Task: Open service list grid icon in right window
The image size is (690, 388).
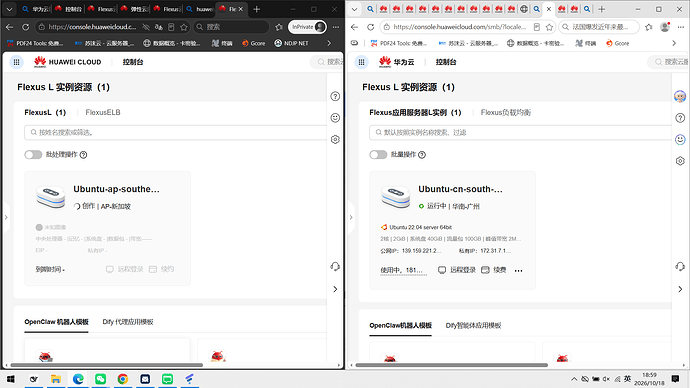Action: coord(361,62)
